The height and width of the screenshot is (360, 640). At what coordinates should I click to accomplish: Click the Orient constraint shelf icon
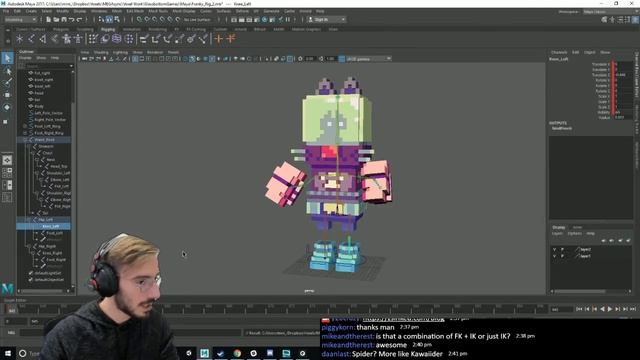pos(168,39)
